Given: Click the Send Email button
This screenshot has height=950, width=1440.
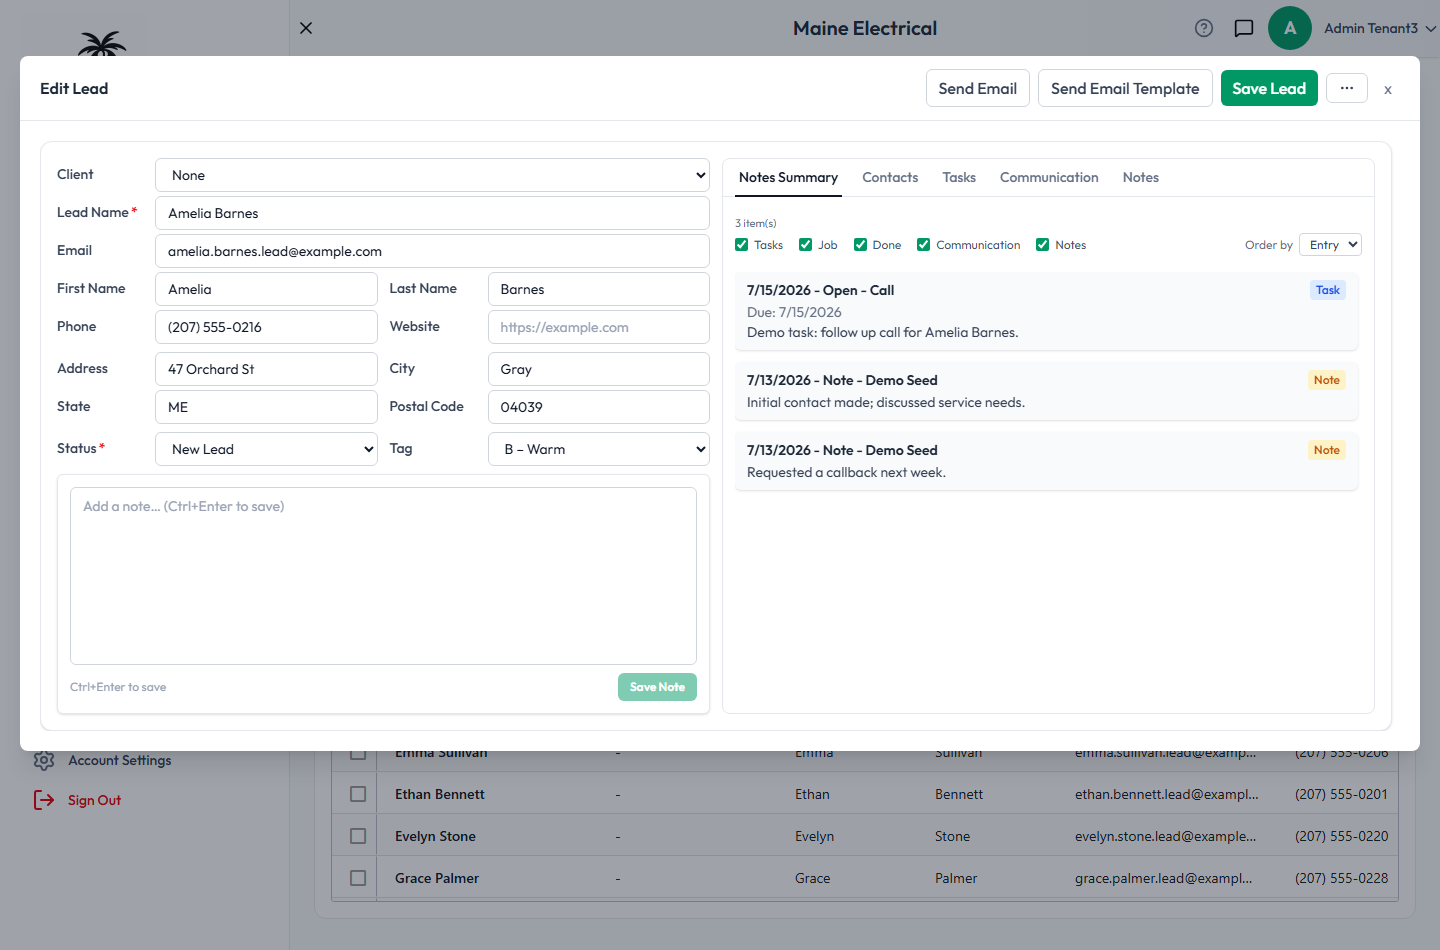Looking at the screenshot, I should [x=977, y=88].
